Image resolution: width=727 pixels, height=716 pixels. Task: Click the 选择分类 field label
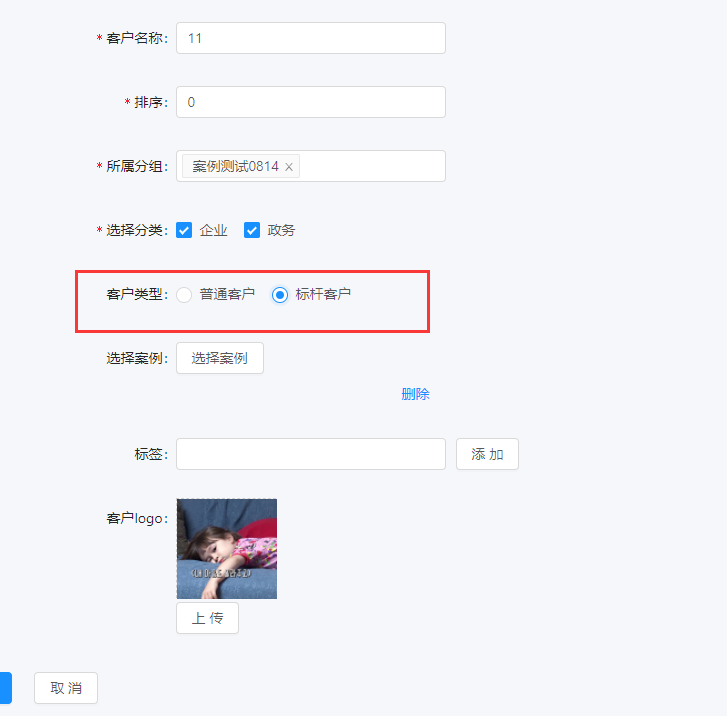pos(137,230)
